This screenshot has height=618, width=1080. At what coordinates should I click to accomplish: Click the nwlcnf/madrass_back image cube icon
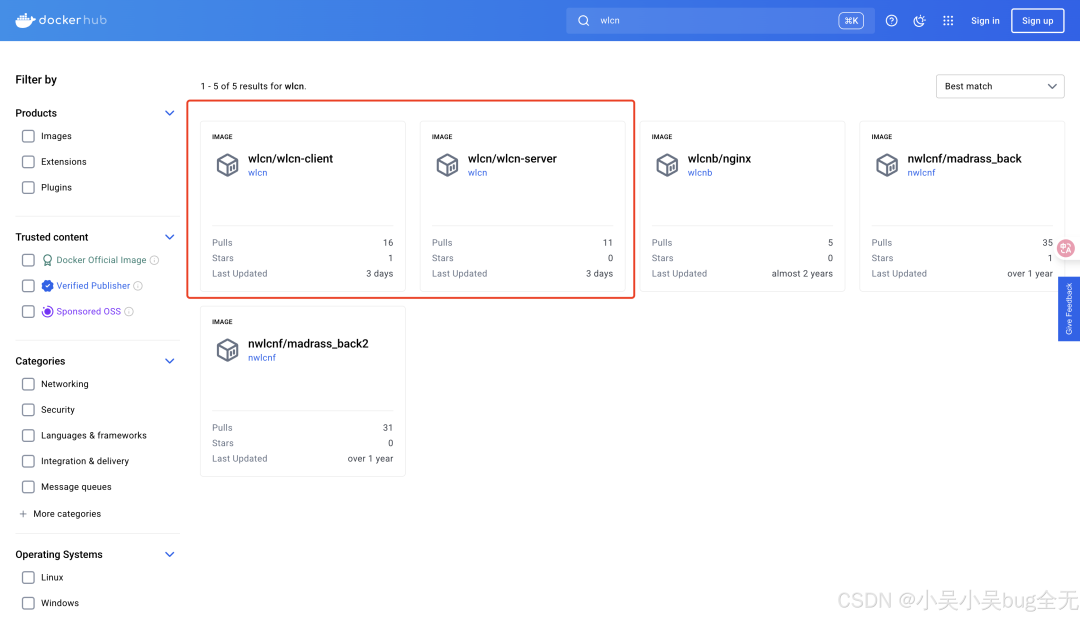886,165
